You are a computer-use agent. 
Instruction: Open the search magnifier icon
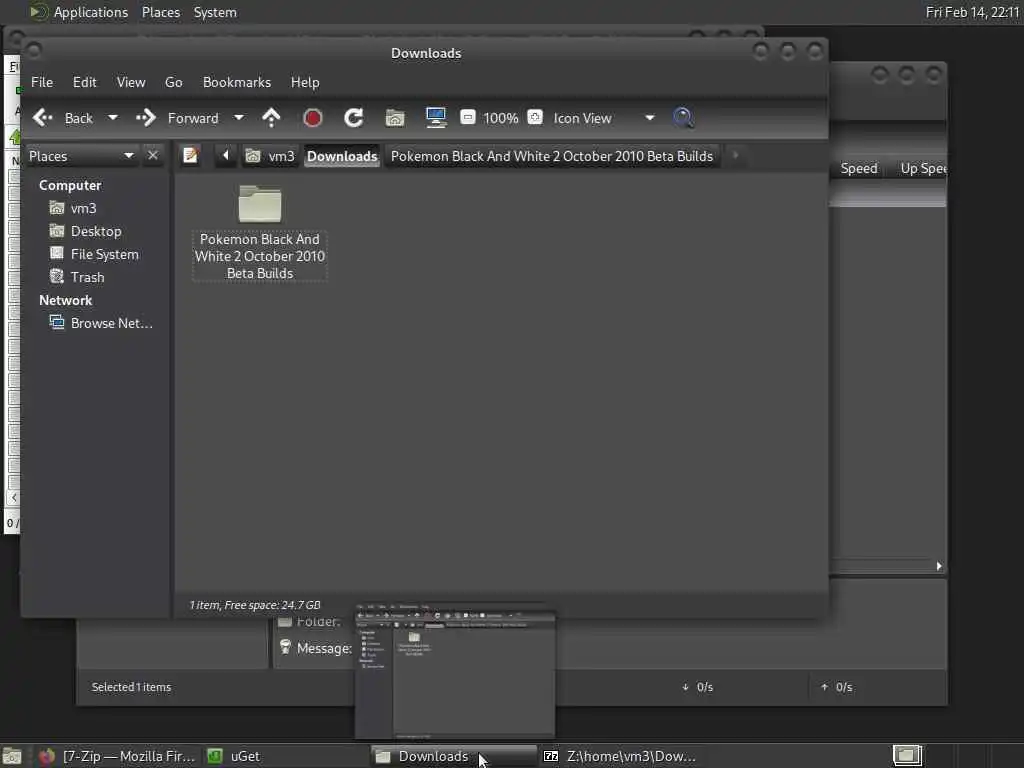coord(683,118)
